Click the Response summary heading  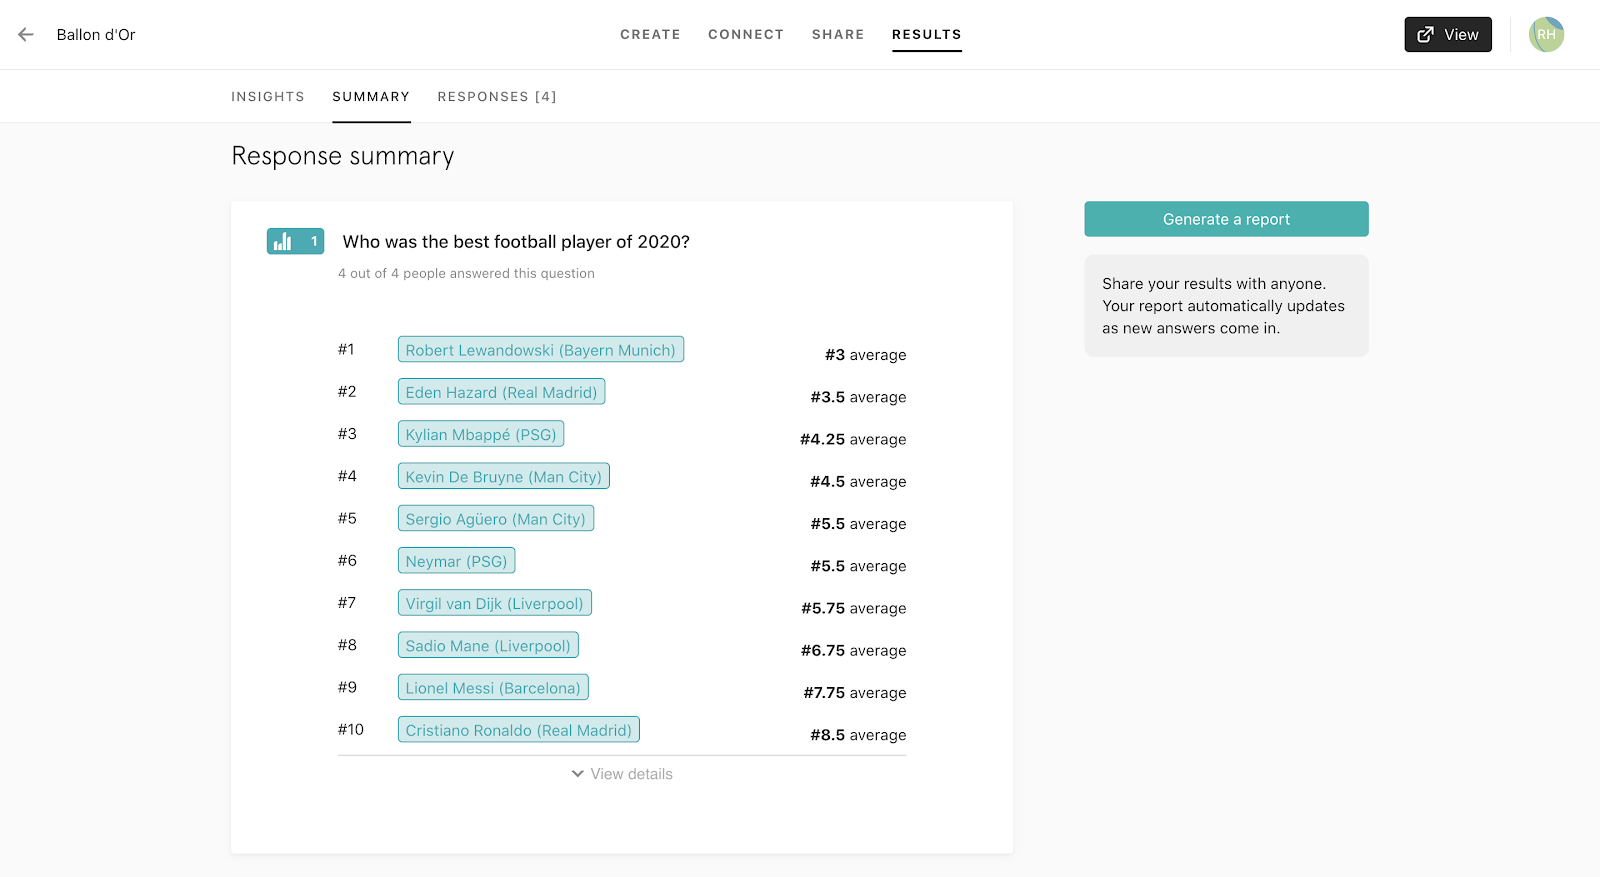click(343, 156)
